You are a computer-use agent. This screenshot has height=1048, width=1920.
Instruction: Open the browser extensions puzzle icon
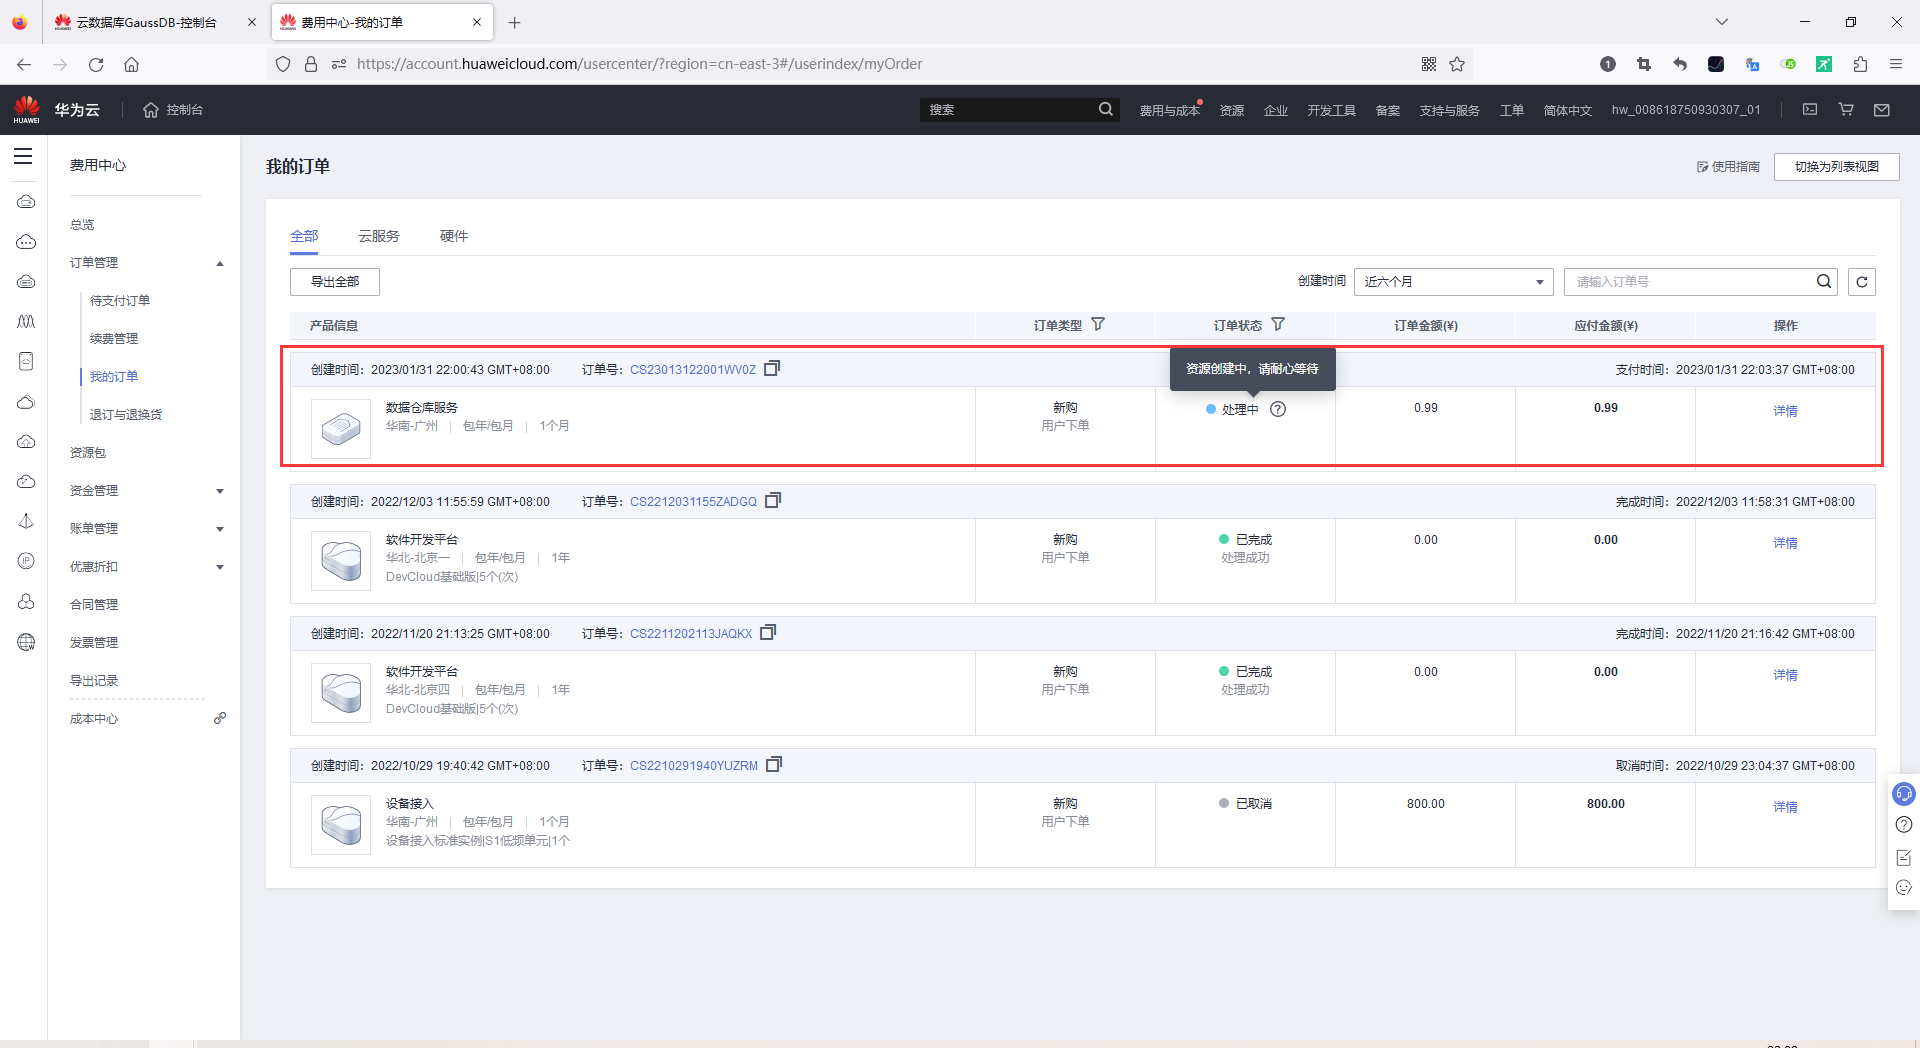1860,64
